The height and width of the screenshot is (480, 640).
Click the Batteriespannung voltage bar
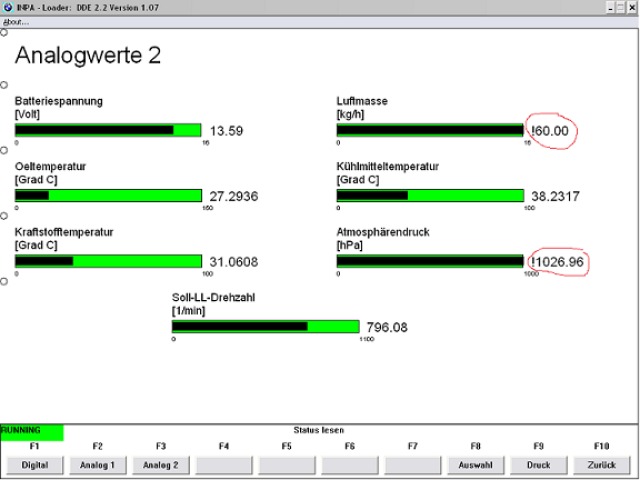pyautogui.click(x=108, y=130)
